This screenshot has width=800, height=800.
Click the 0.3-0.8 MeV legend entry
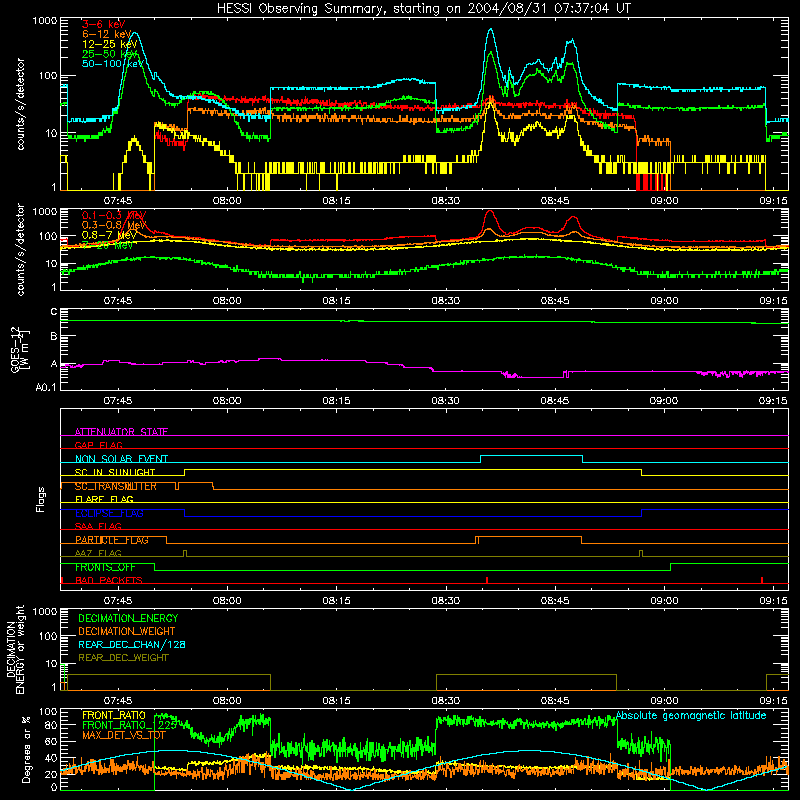(113, 226)
